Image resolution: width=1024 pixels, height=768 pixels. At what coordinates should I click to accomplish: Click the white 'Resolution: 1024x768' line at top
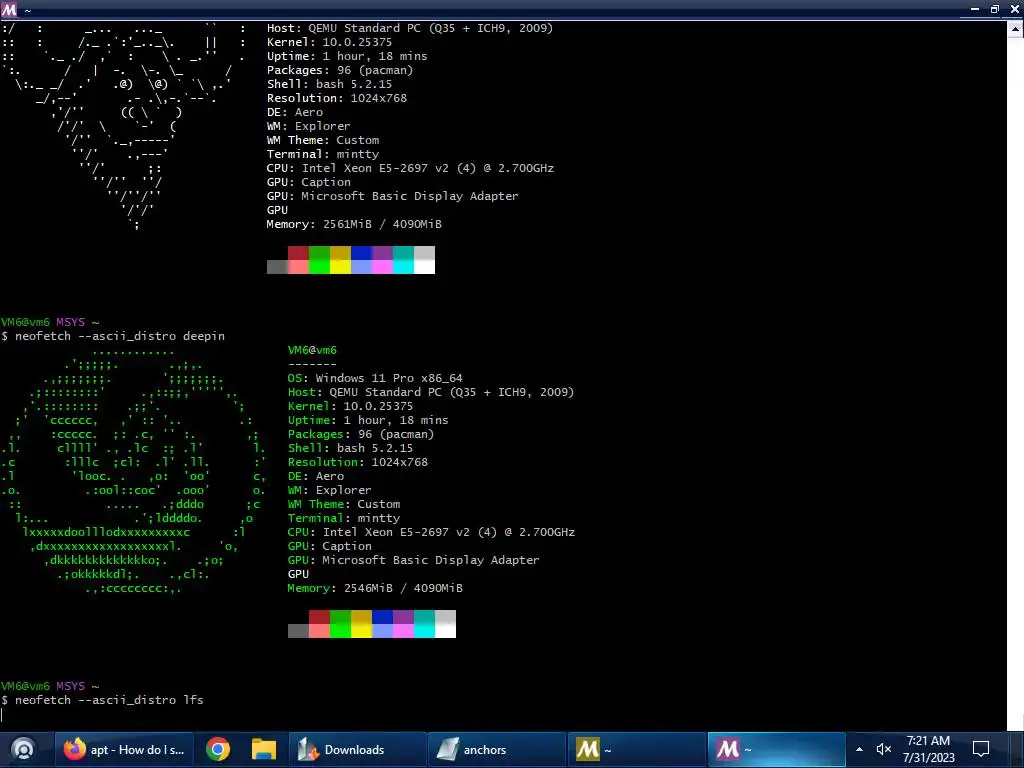tap(336, 98)
